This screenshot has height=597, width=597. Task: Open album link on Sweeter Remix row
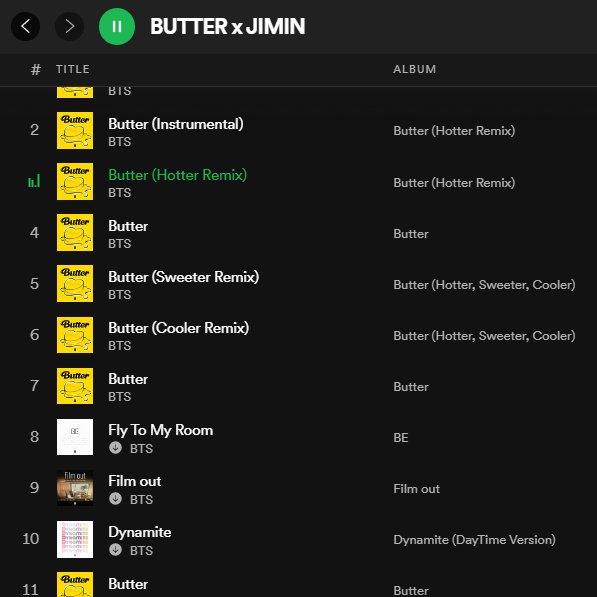pos(484,285)
